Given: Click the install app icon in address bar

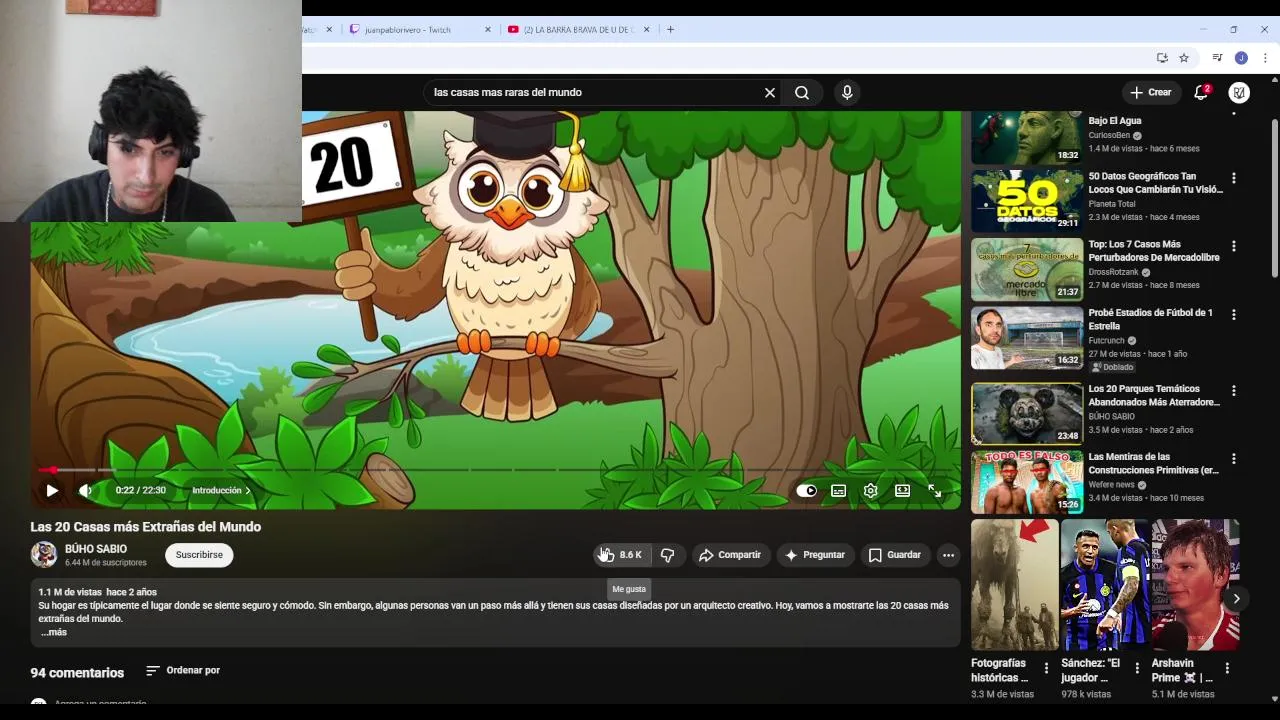Looking at the screenshot, I should click(1162, 58).
